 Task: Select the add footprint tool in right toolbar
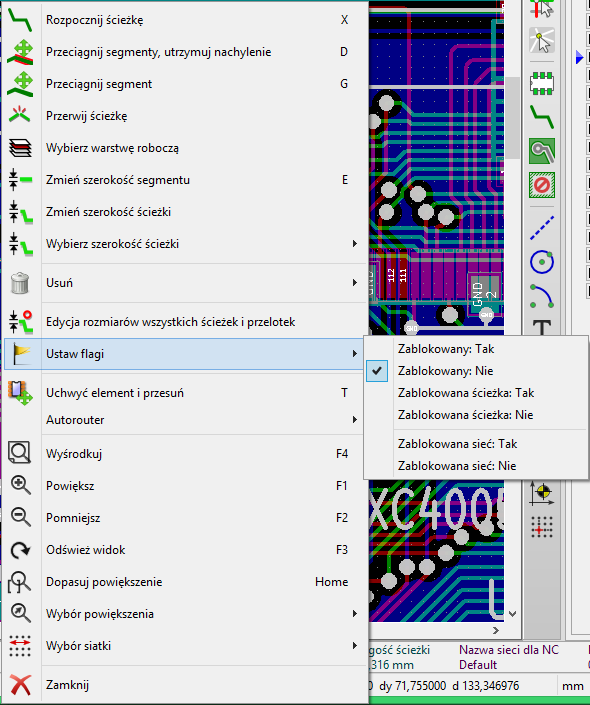tap(541, 83)
